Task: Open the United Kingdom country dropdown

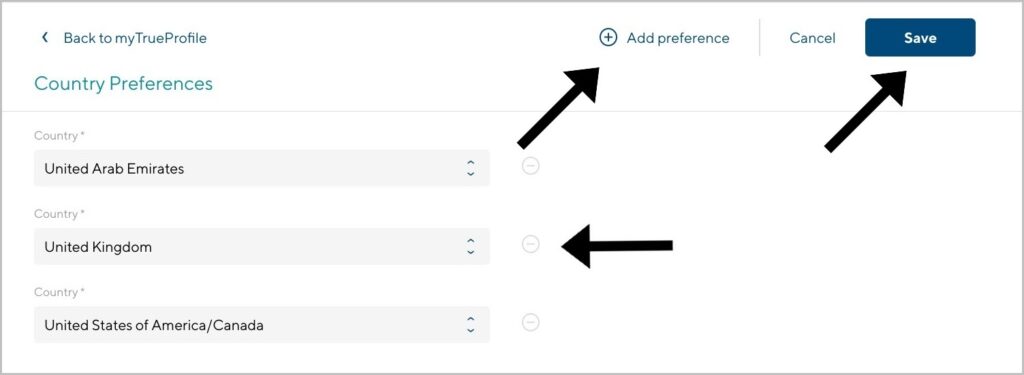Action: click(x=261, y=246)
